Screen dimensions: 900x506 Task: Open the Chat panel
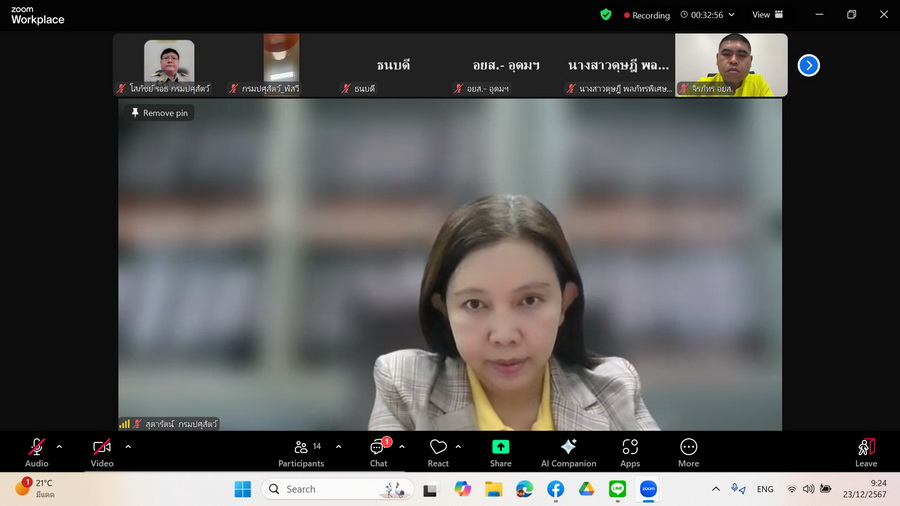[379, 452]
